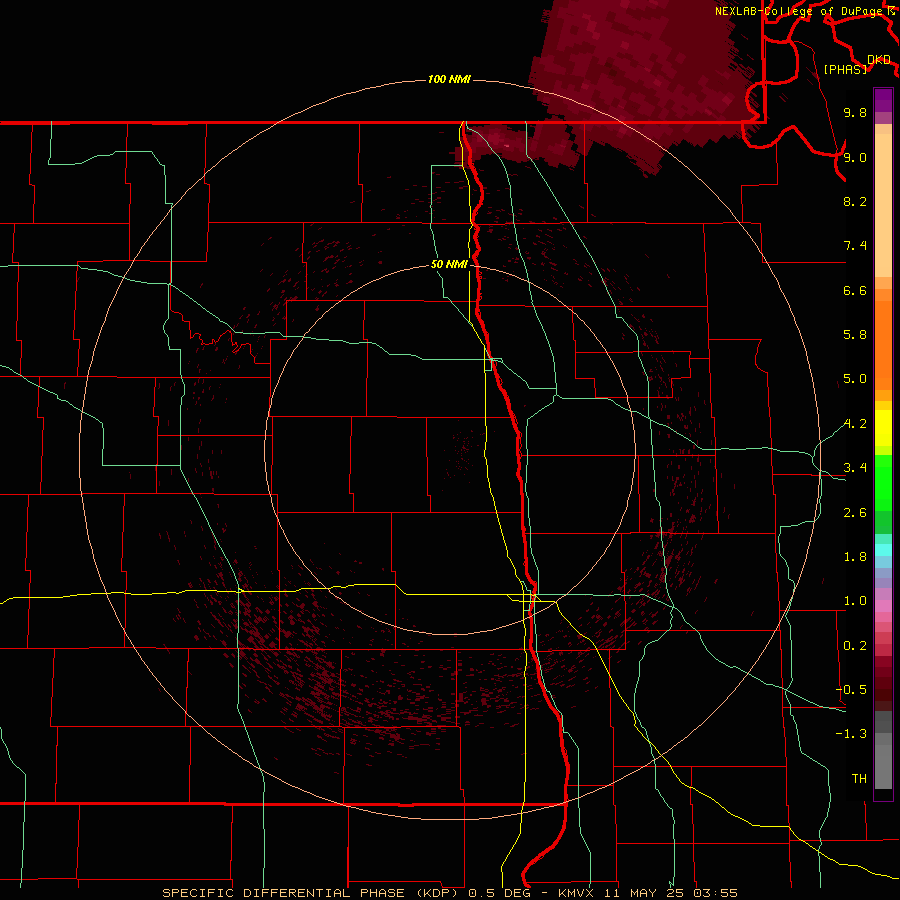This screenshot has height=900, width=900.
Task: Click the 6.6 legend value
Action: [x=855, y=290]
